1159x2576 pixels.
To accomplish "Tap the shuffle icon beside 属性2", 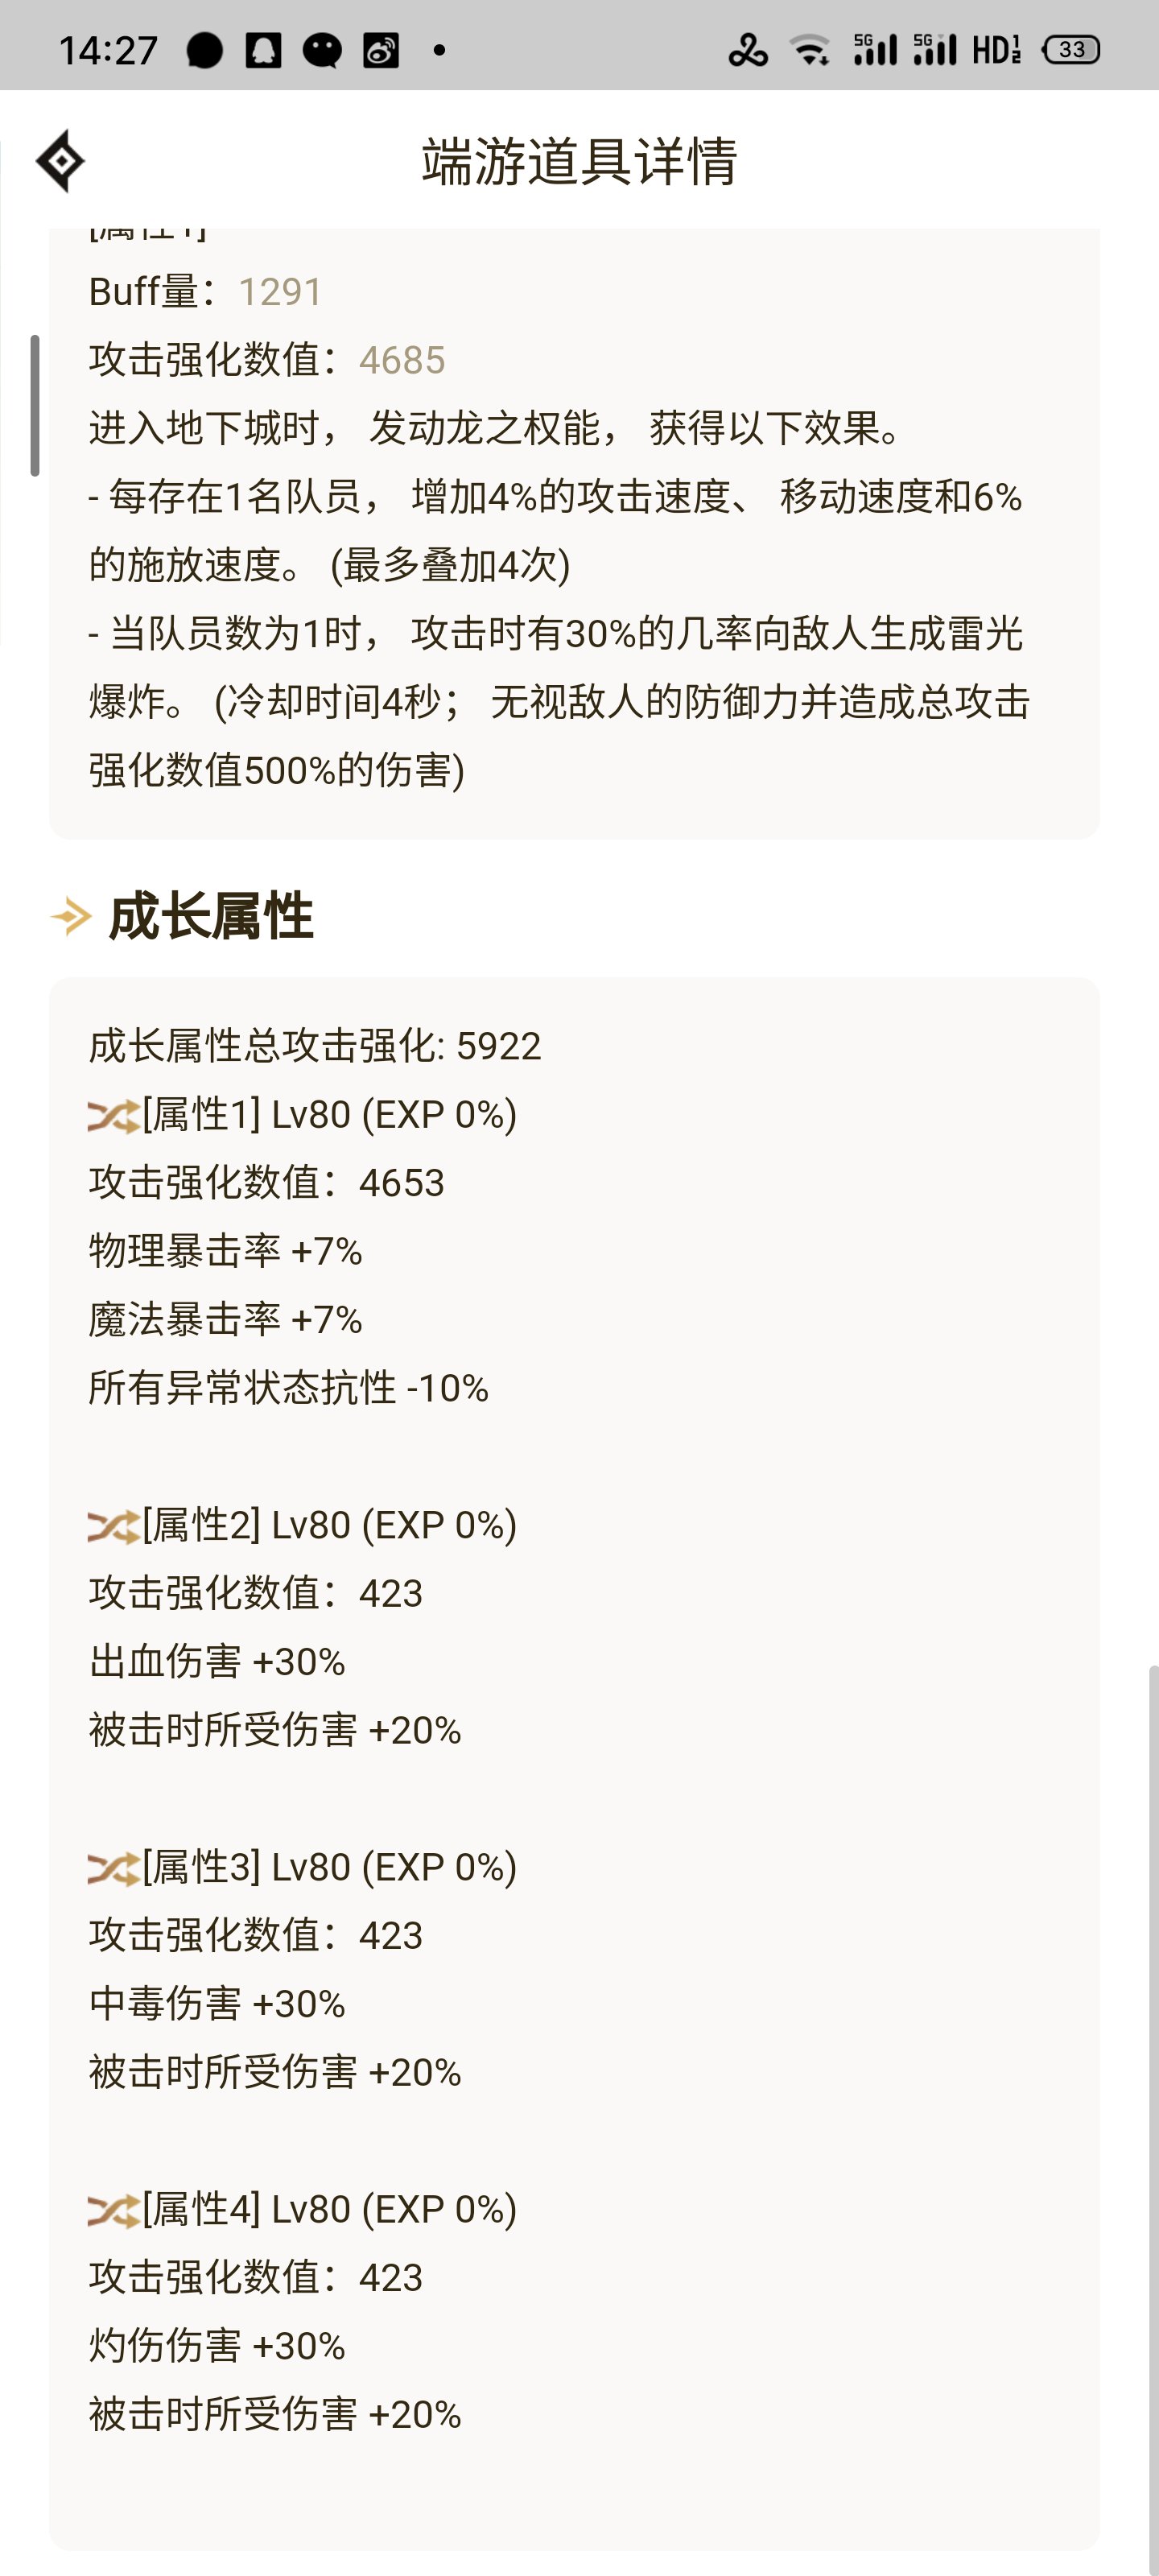I will click(113, 1527).
